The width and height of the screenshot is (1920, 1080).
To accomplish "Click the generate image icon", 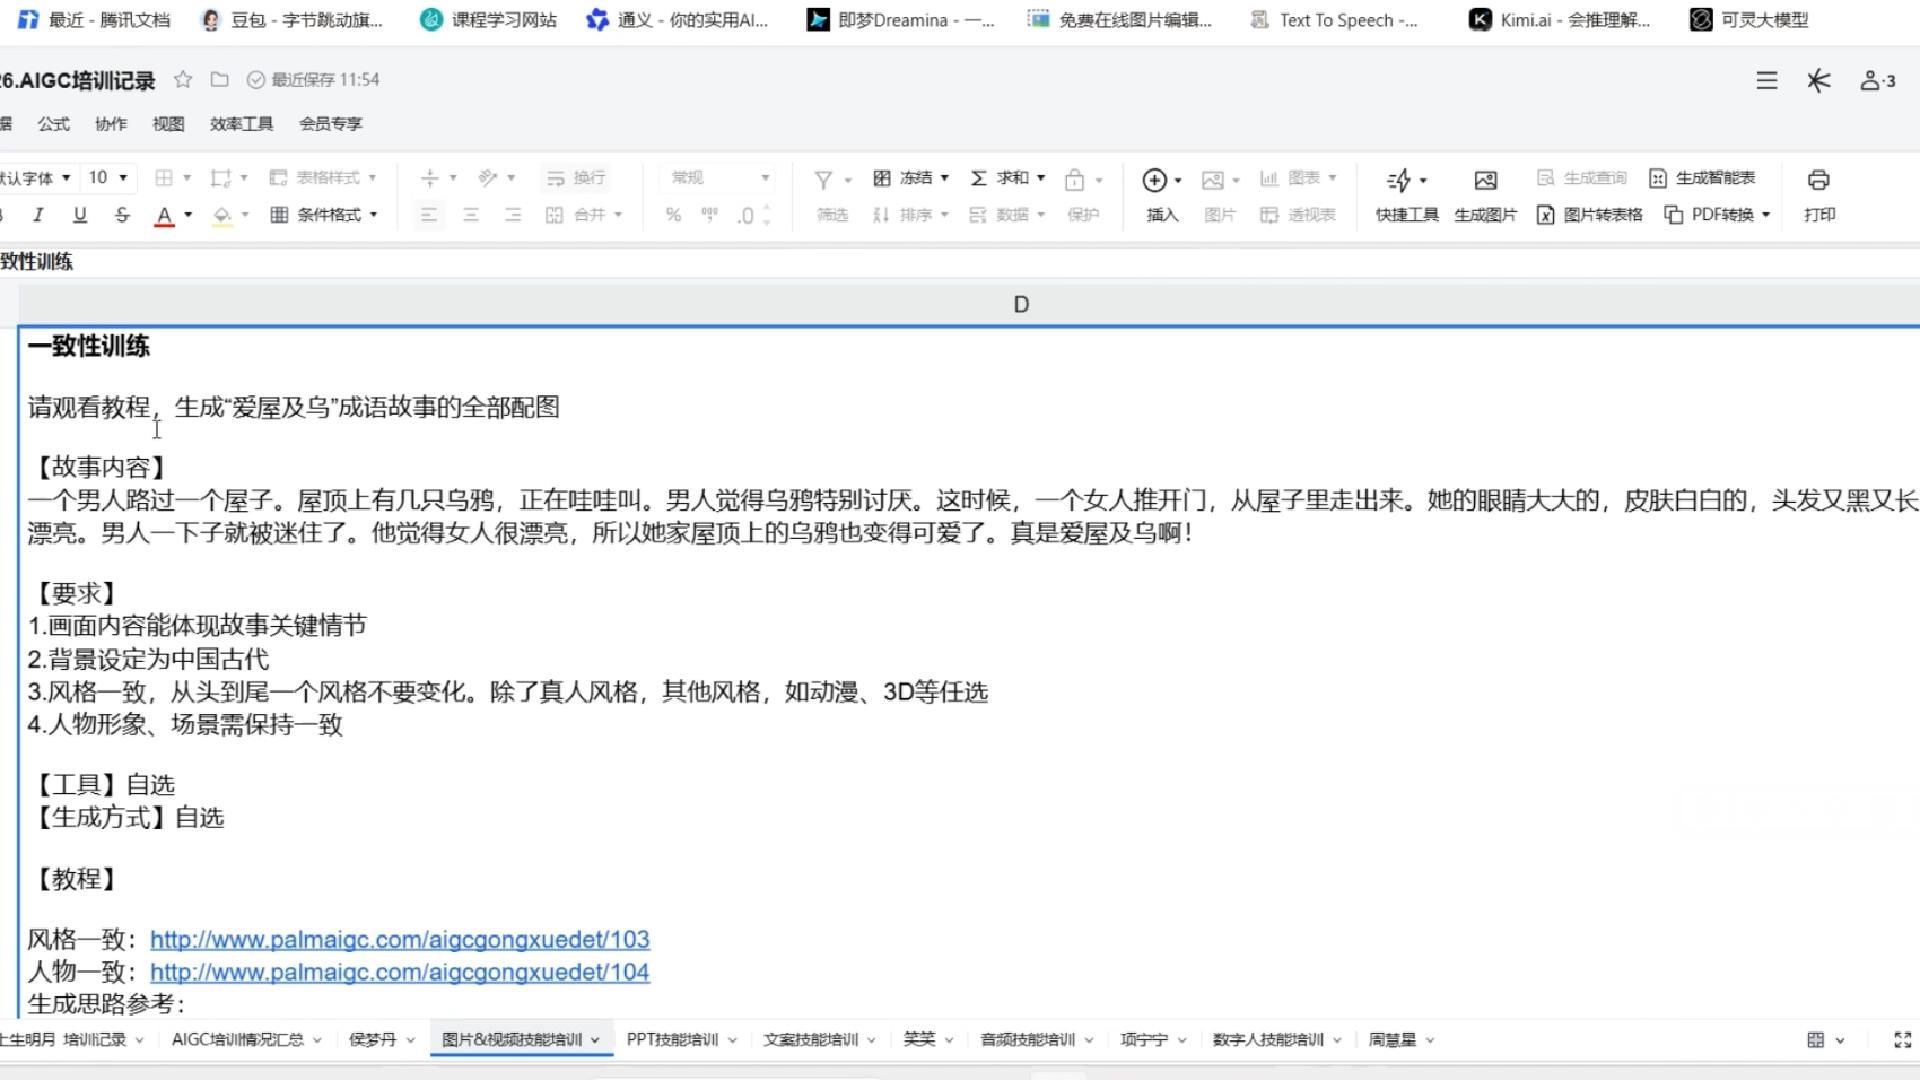I will pyautogui.click(x=1485, y=180).
